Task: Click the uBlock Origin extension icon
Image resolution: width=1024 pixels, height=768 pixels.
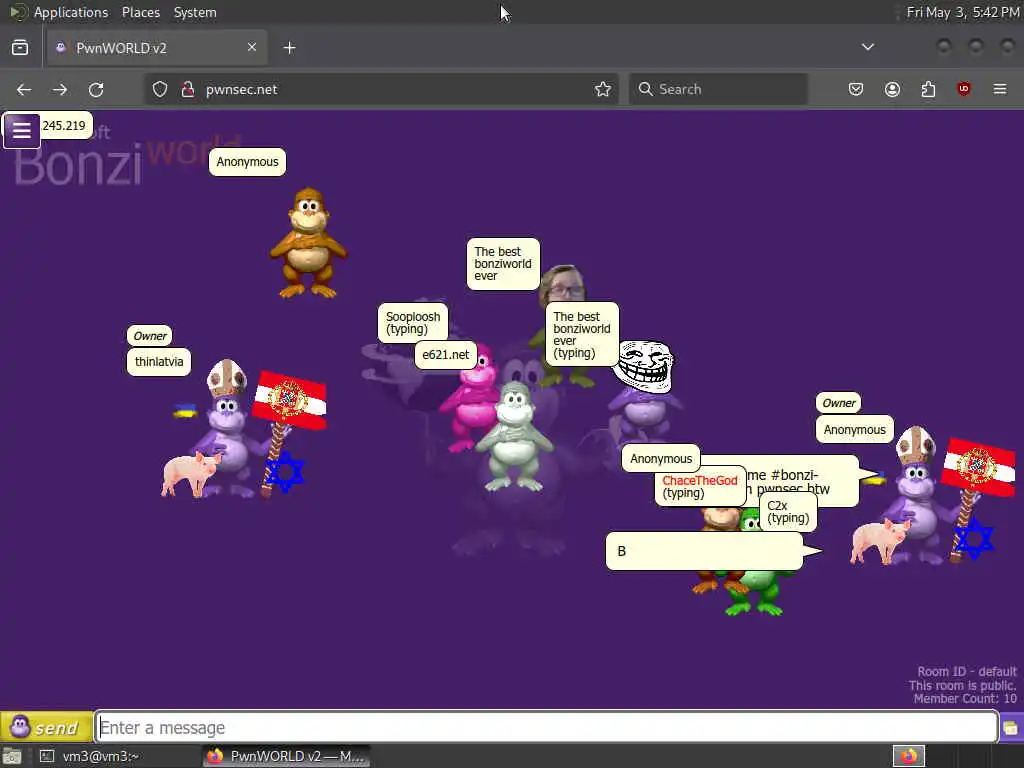Action: tap(964, 89)
